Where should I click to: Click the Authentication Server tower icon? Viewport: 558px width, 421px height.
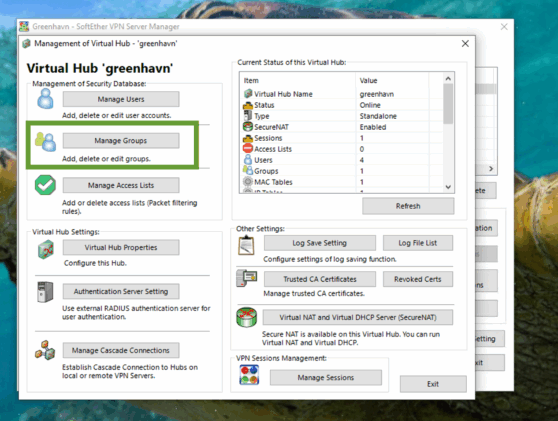[45, 292]
